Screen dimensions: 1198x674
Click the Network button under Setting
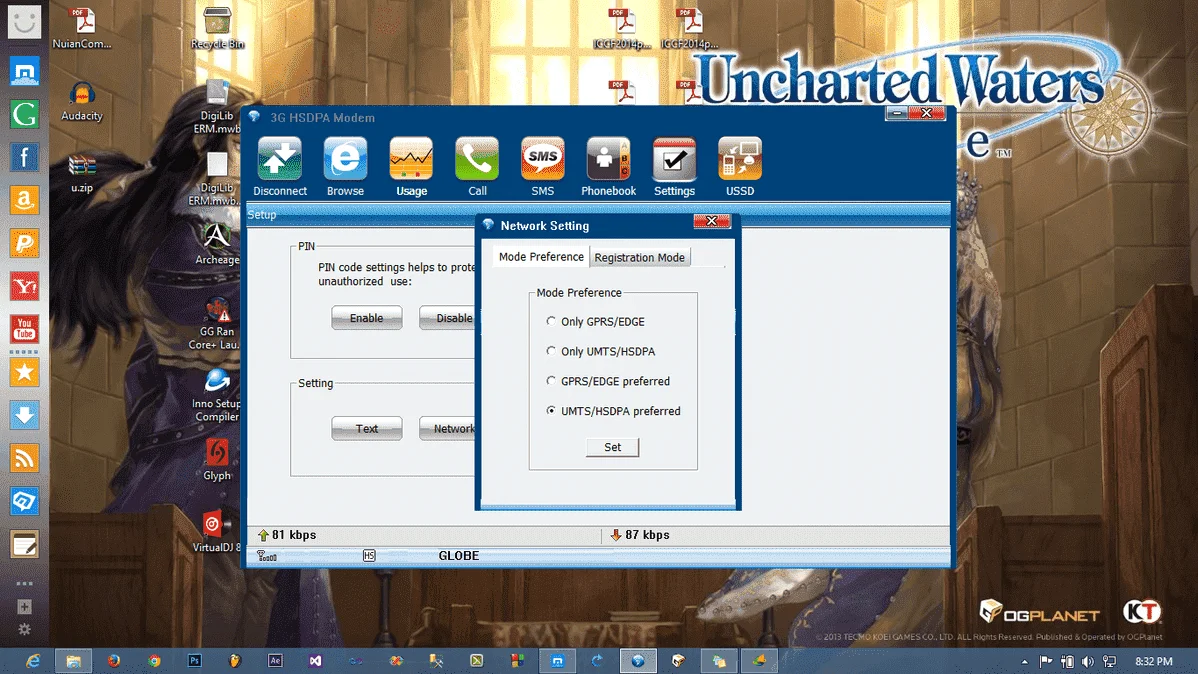[448, 429]
